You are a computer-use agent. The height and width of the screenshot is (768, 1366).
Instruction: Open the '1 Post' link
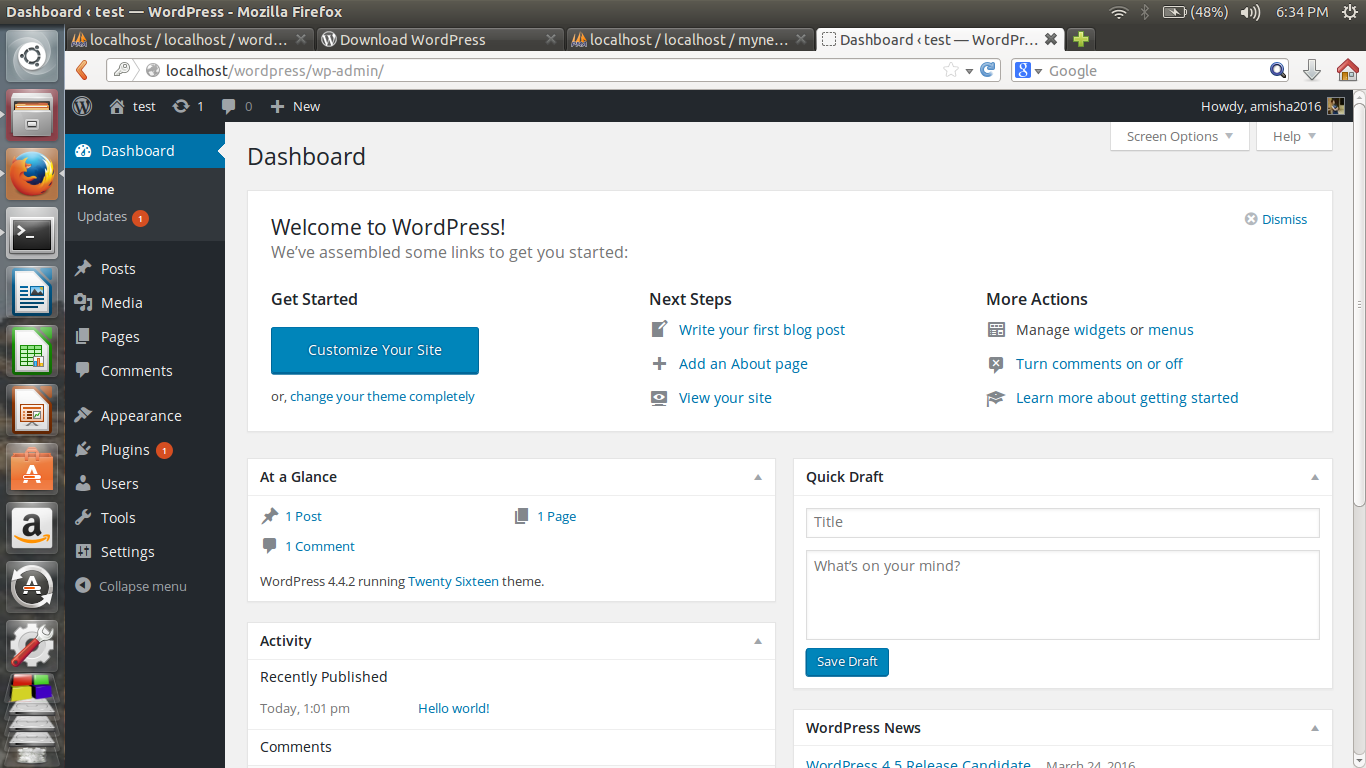(x=303, y=517)
